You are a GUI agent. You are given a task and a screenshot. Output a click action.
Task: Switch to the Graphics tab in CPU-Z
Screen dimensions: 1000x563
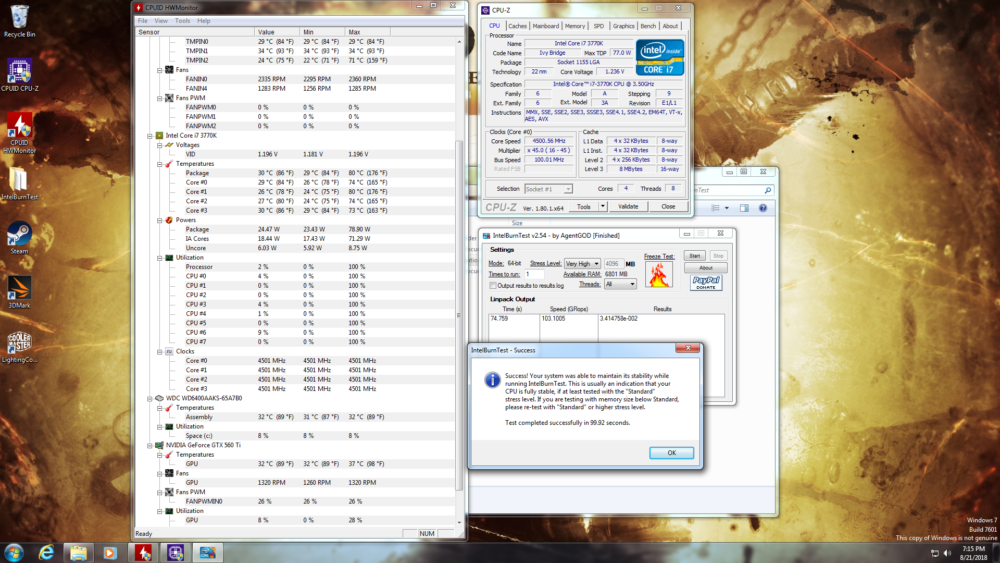click(x=623, y=26)
